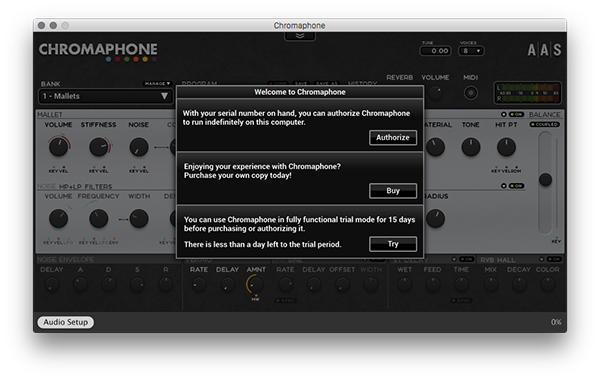600x380 pixels.
Task: Toggle the Coupled switch under Balance
Action: coord(545,124)
